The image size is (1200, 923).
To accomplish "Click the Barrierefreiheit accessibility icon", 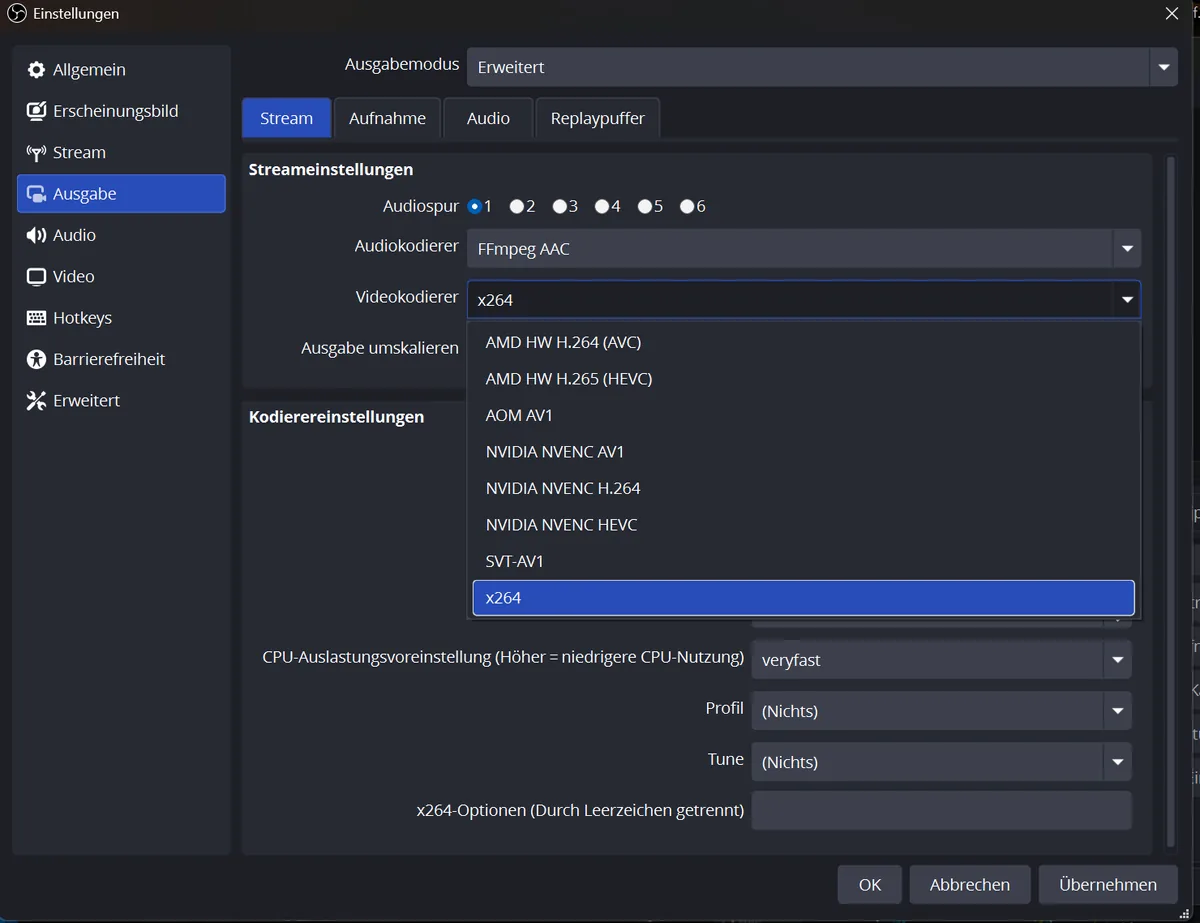I will (36, 359).
